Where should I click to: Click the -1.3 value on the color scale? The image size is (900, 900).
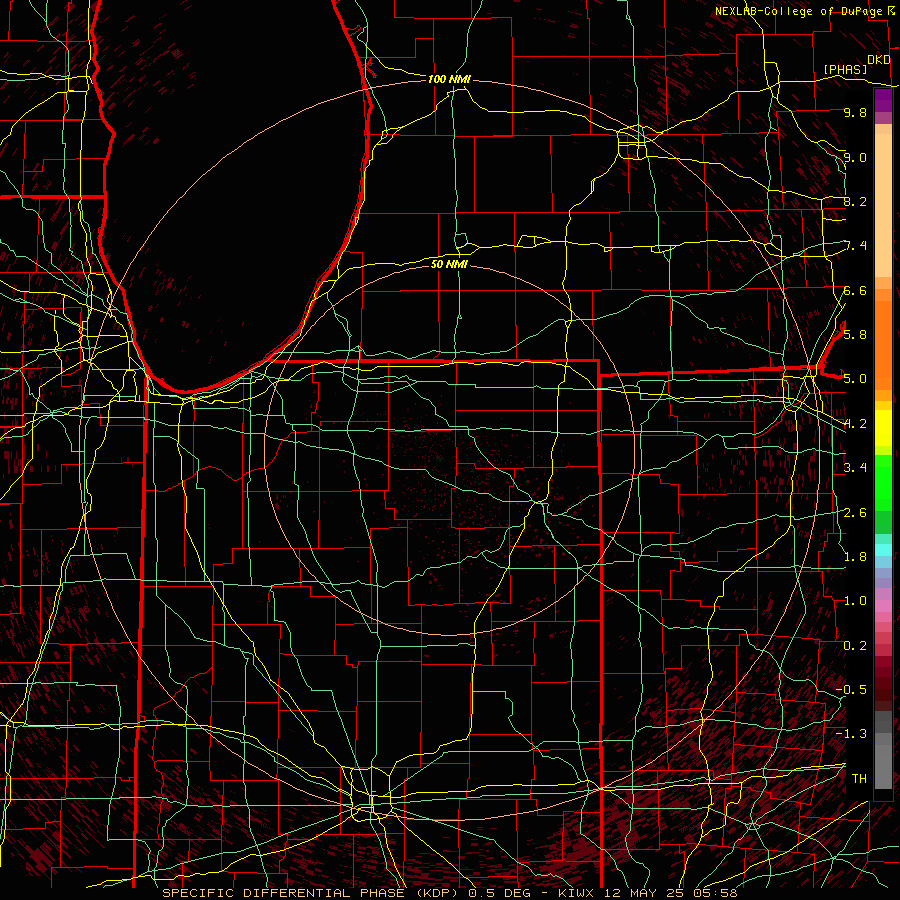click(851, 734)
